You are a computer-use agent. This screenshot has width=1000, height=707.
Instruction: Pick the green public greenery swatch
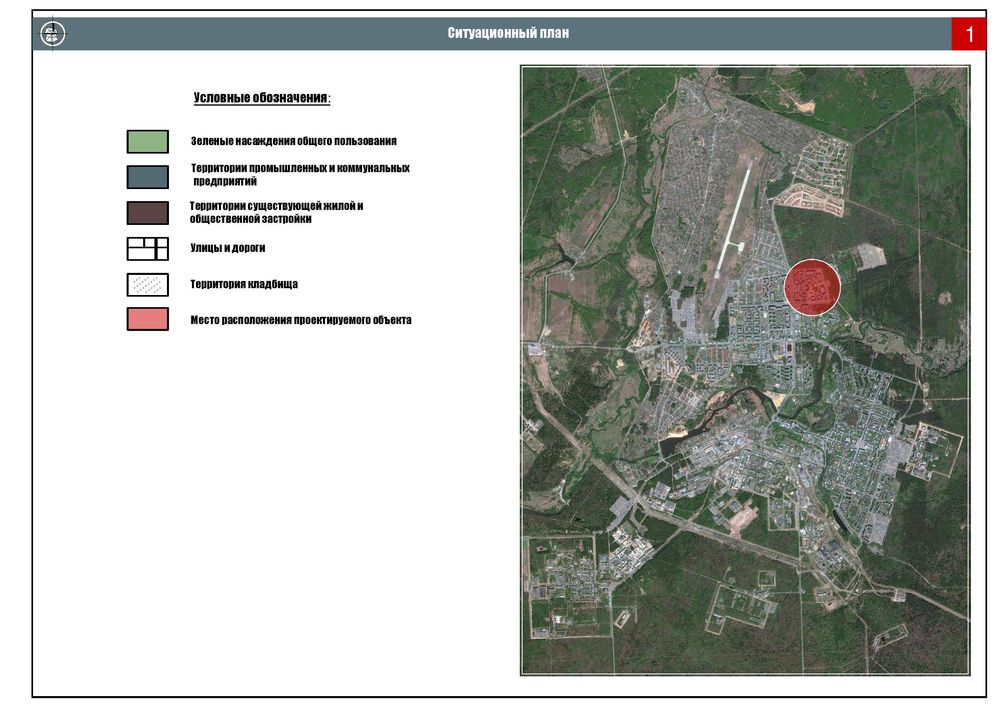pyautogui.click(x=147, y=142)
